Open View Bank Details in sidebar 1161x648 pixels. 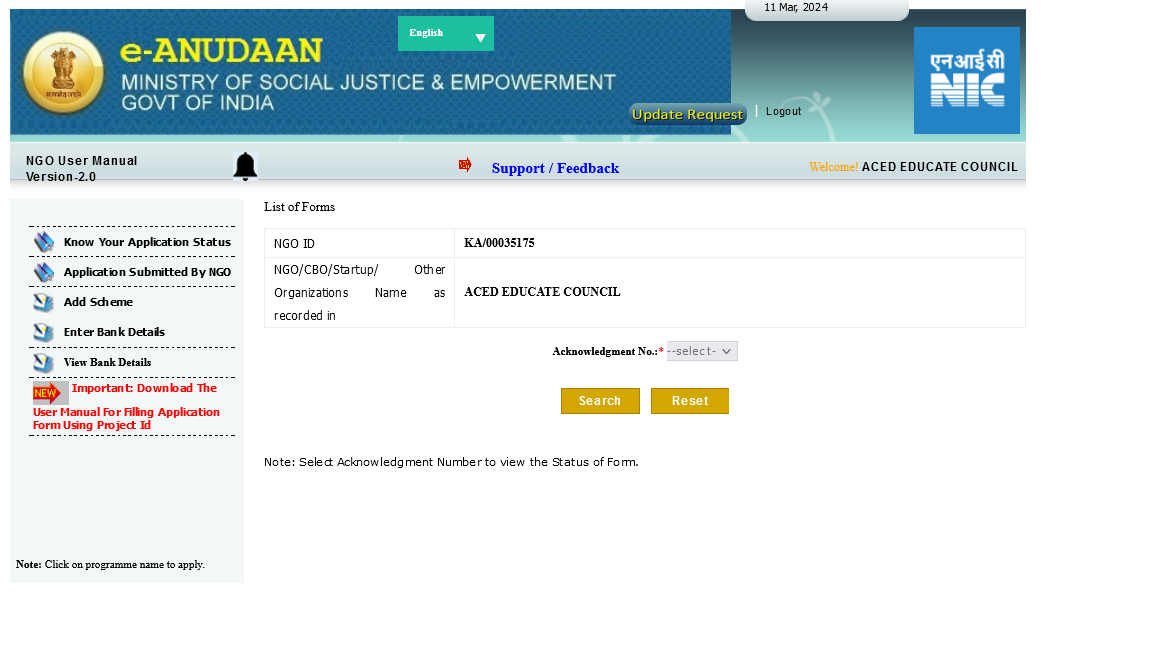coord(107,363)
